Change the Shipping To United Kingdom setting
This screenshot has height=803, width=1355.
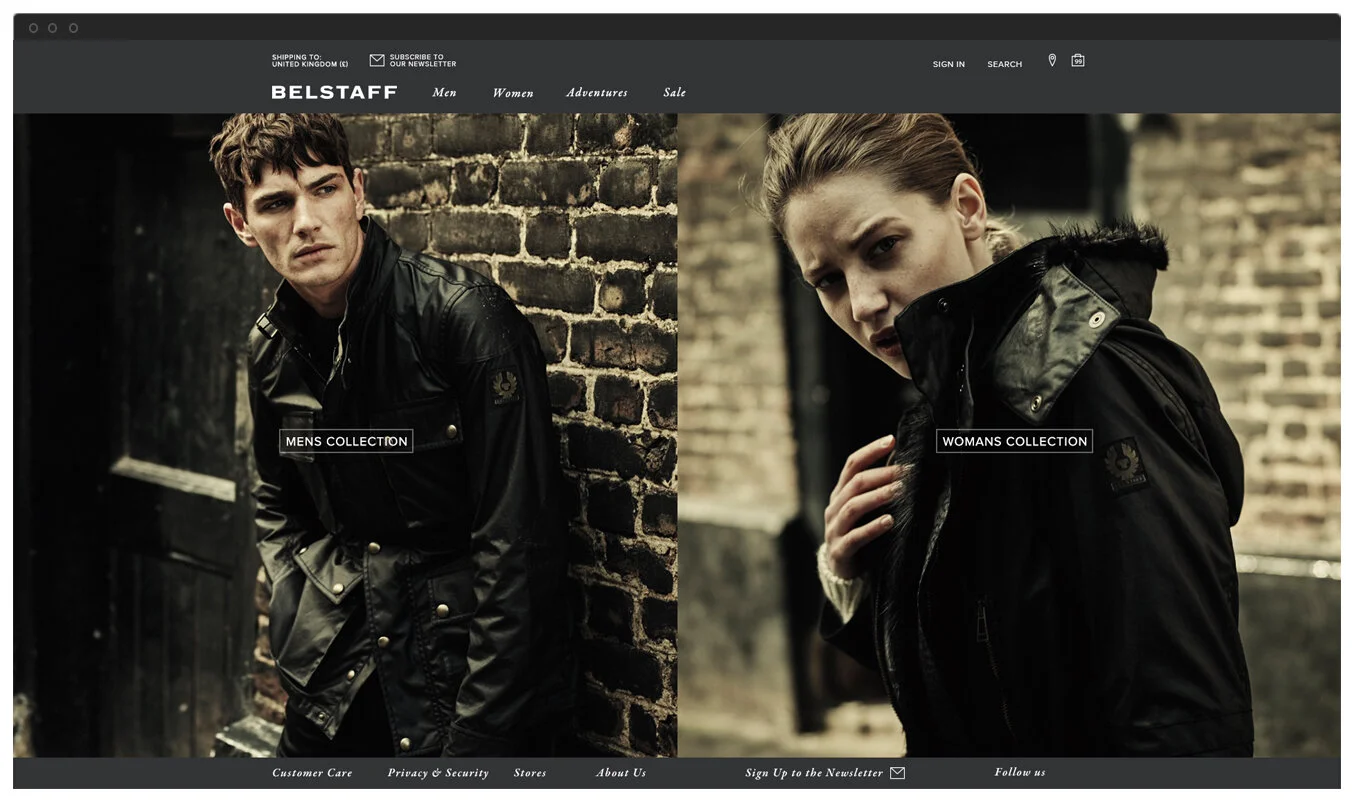[x=310, y=61]
